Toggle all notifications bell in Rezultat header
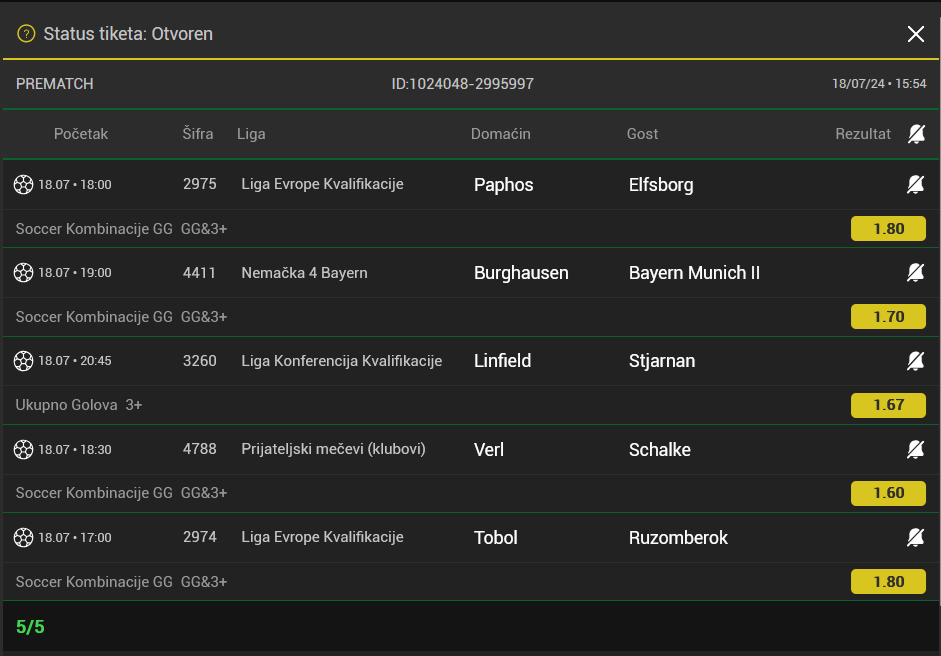The width and height of the screenshot is (941, 656). (x=915, y=134)
